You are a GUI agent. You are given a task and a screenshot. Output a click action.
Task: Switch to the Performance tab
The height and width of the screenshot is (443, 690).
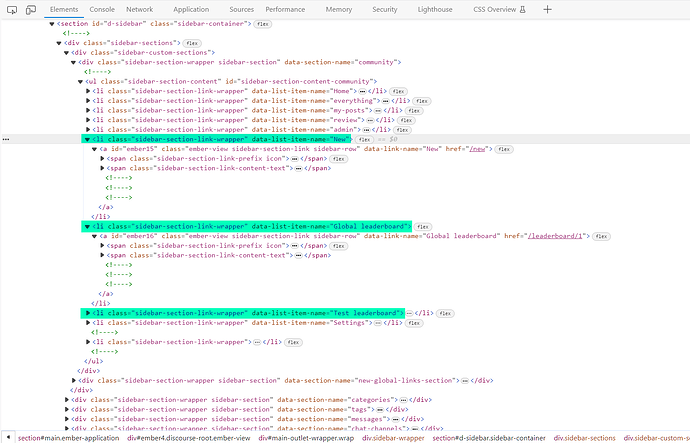click(285, 9)
